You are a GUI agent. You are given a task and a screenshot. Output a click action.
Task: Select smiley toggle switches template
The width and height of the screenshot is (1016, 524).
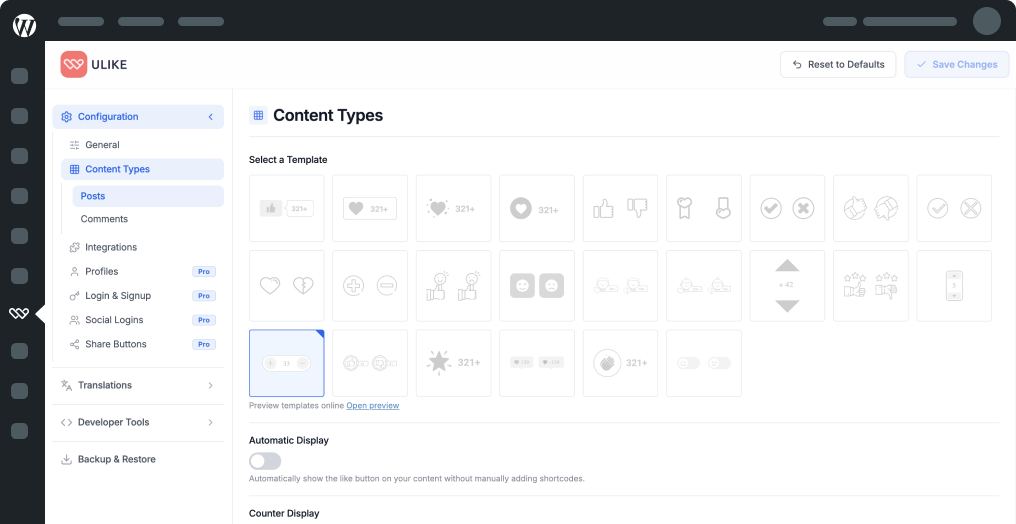click(704, 363)
